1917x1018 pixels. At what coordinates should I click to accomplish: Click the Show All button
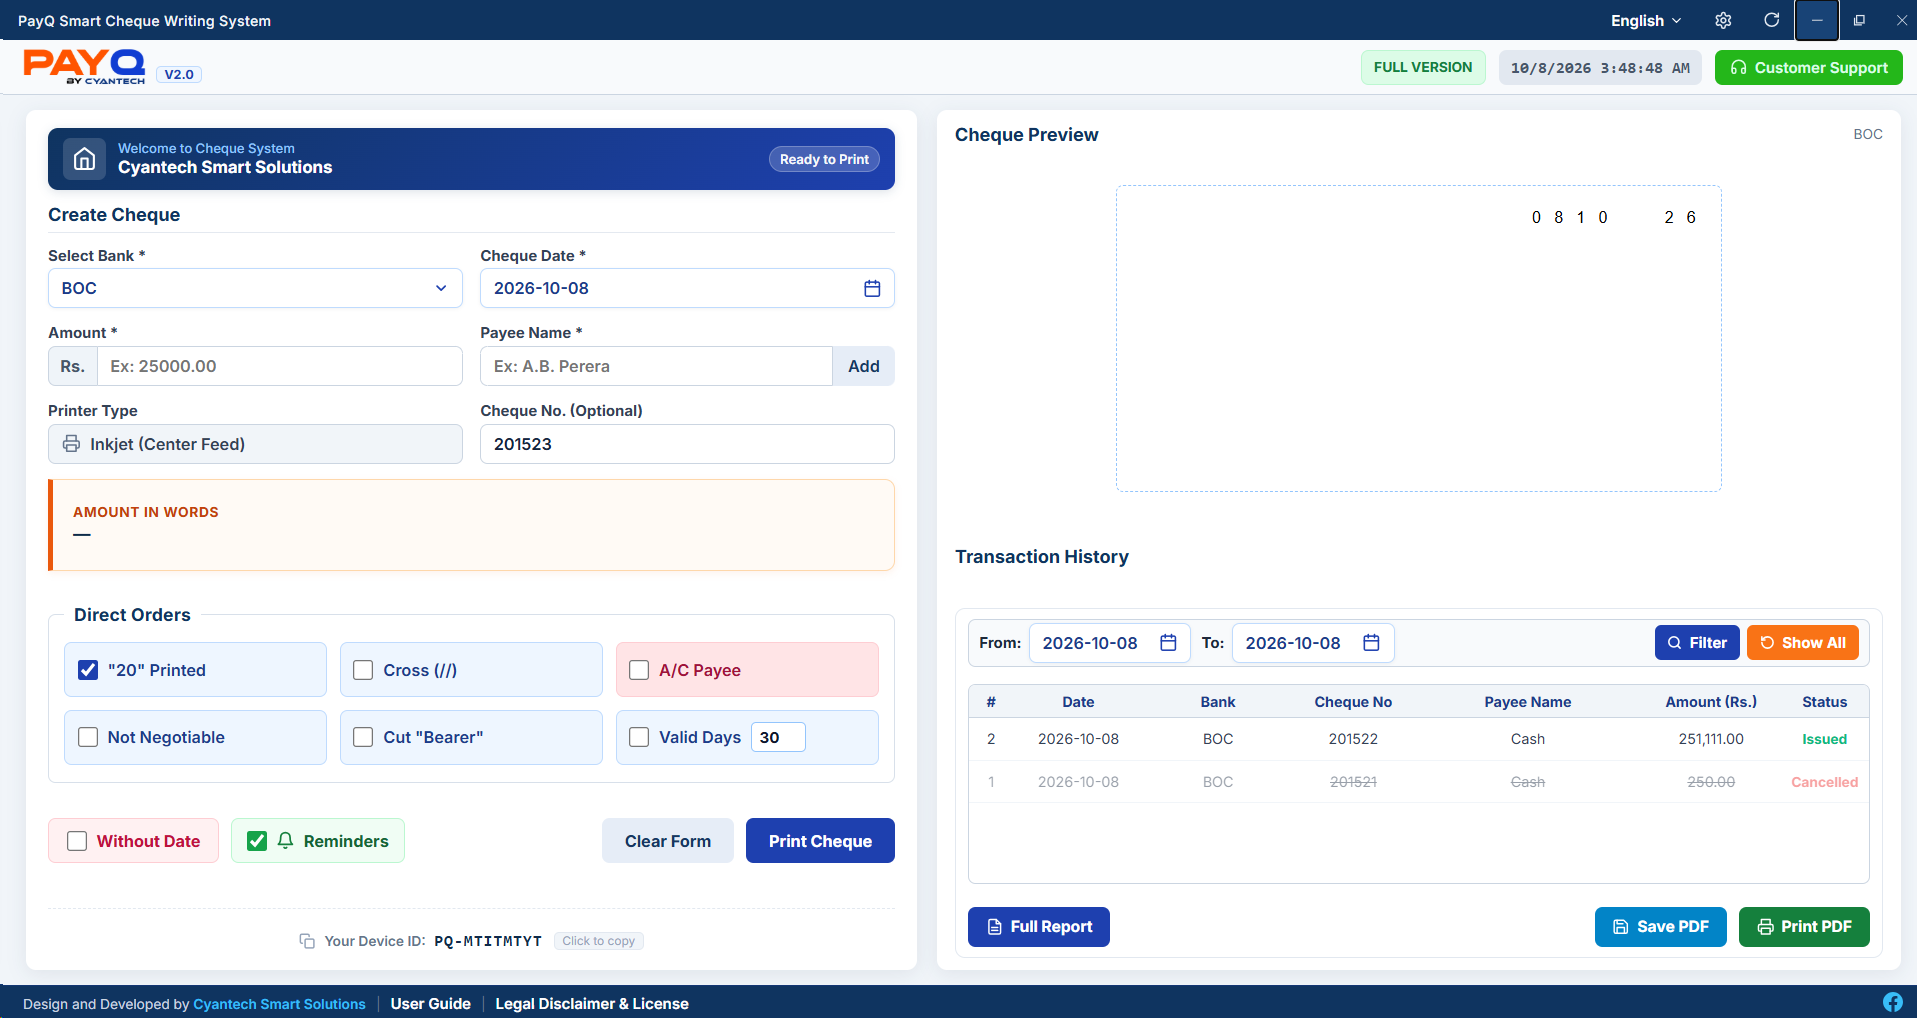click(x=1803, y=643)
